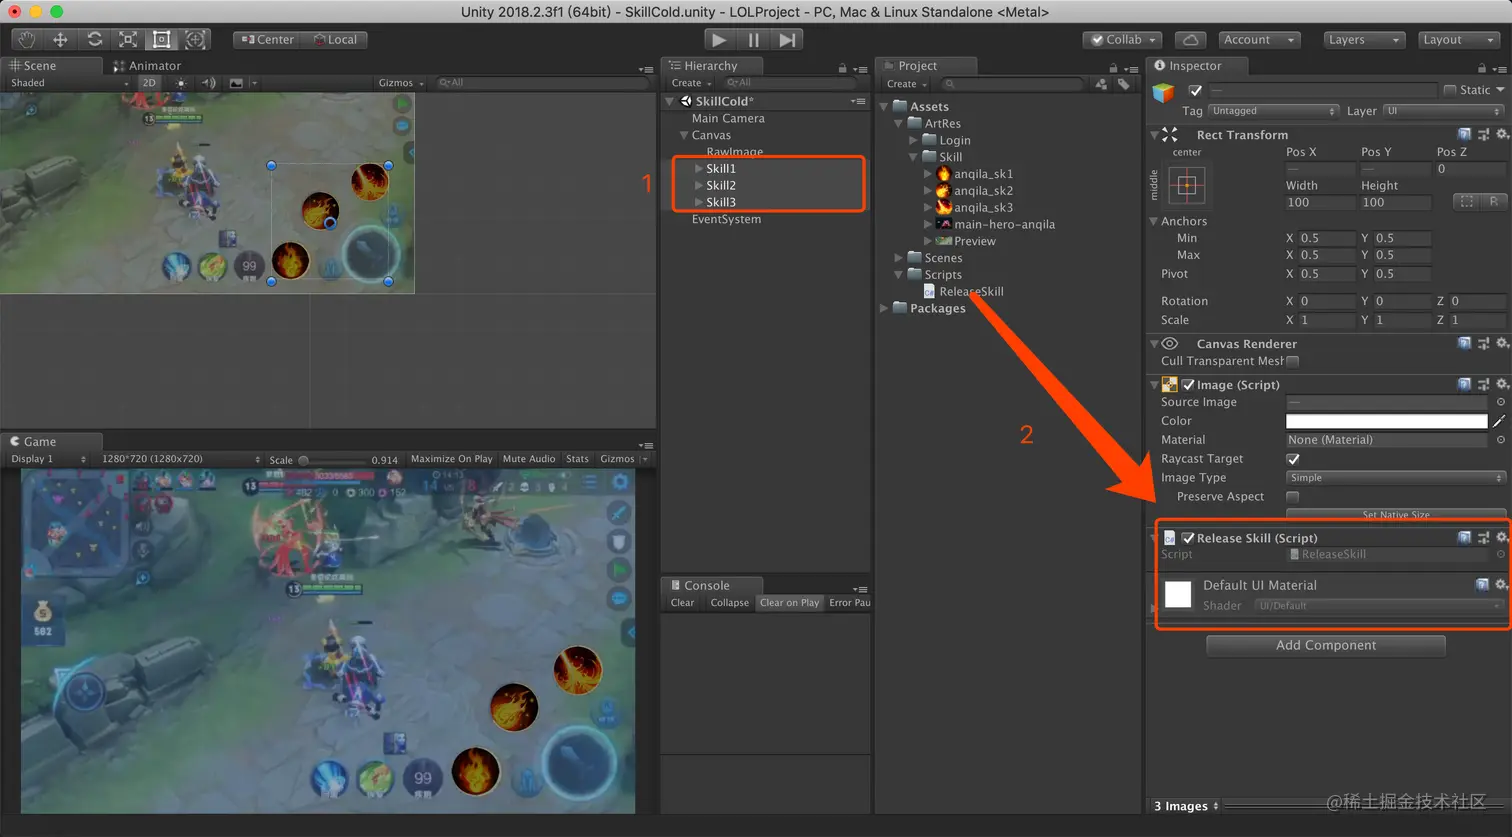The image size is (1512, 837).
Task: Select the Scale tool
Action: 128,39
